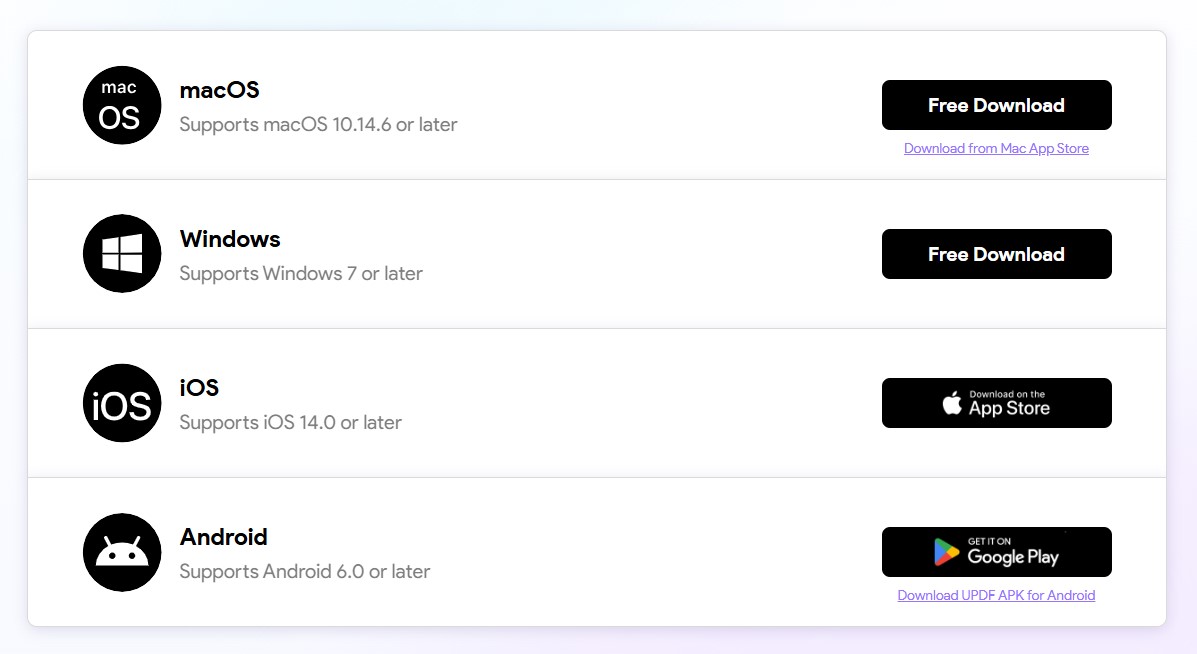Click the Apple logo inside the App Store badge
The image size is (1197, 654).
953,402
